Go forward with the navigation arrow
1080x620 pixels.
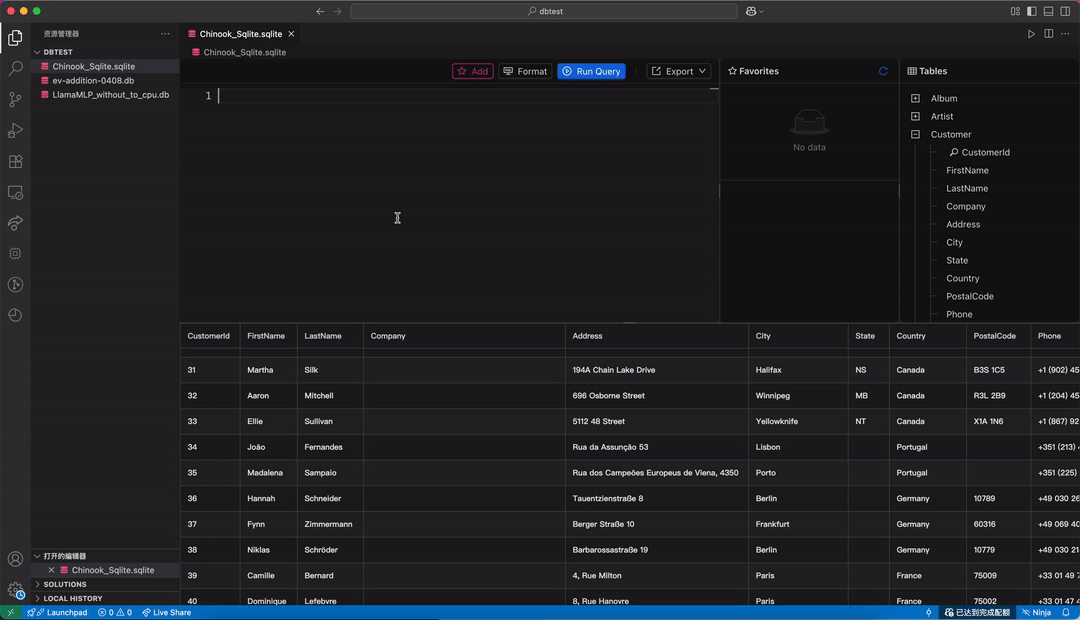coord(338,11)
